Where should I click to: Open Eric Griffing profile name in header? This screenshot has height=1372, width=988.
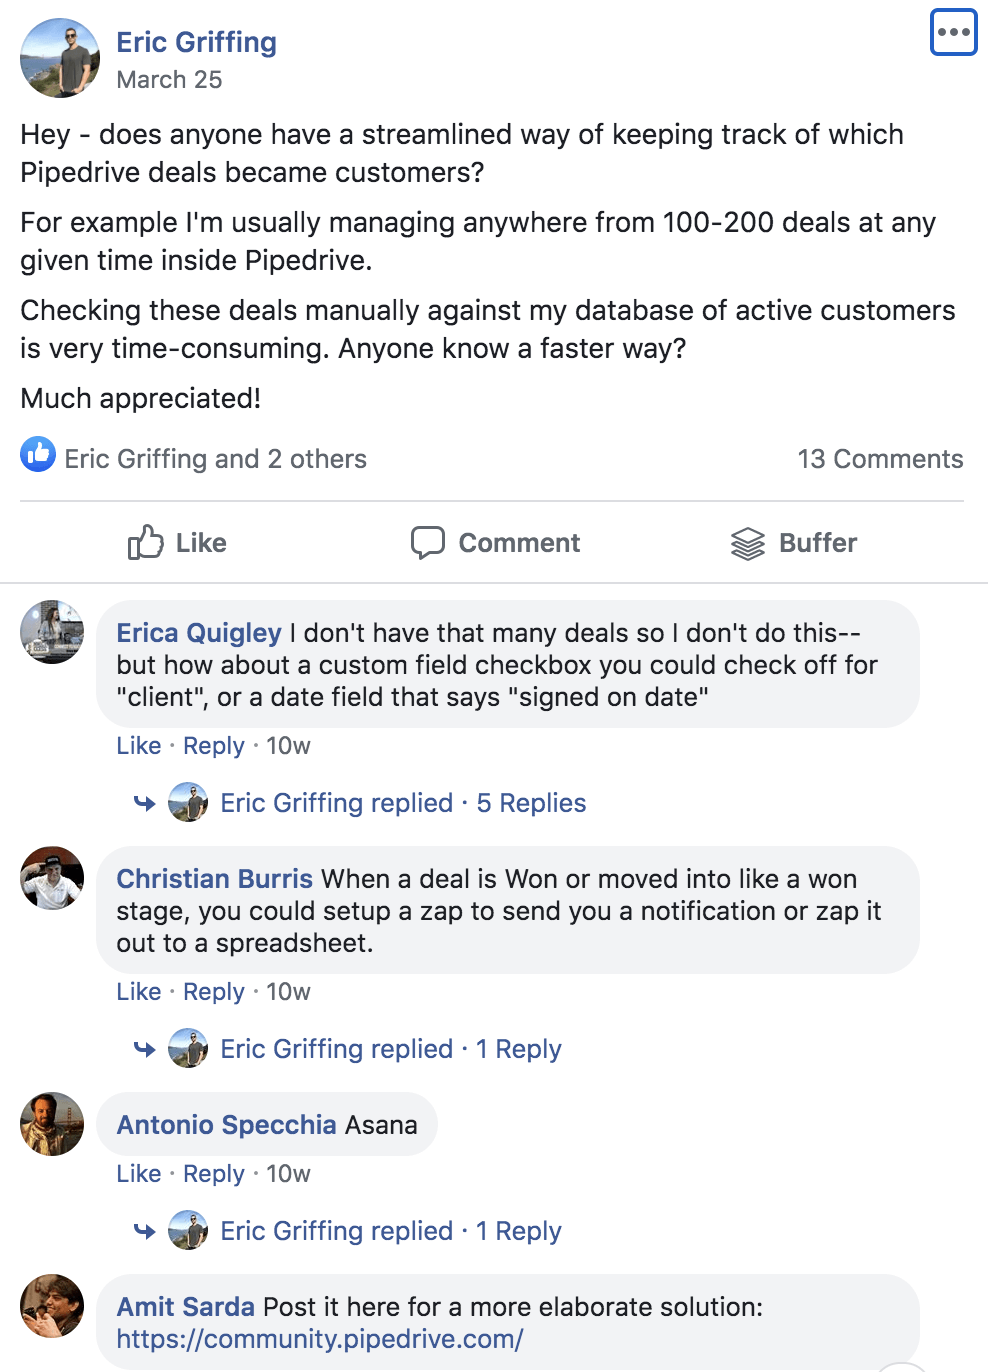pos(196,42)
